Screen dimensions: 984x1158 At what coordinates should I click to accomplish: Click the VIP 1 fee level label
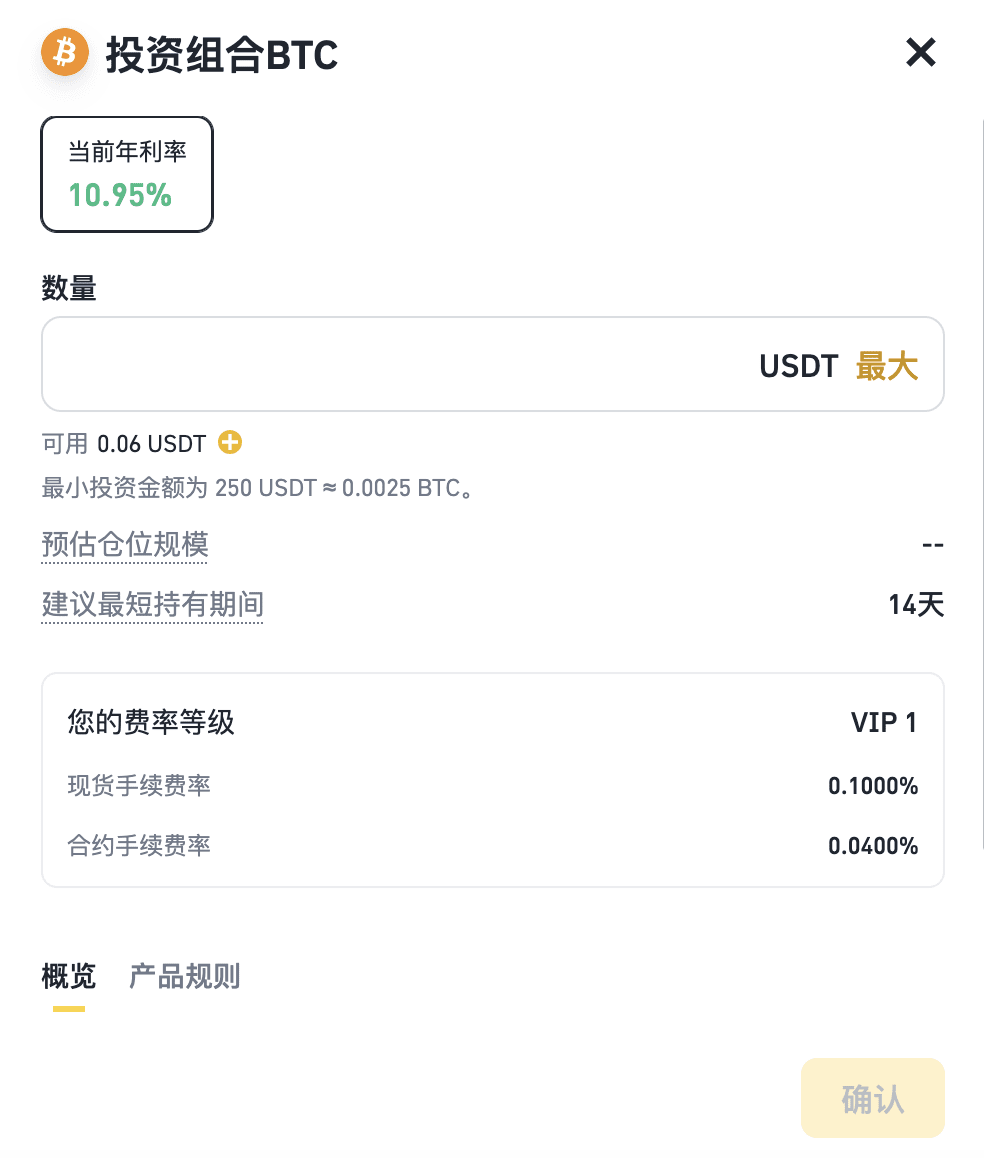[x=883, y=722]
